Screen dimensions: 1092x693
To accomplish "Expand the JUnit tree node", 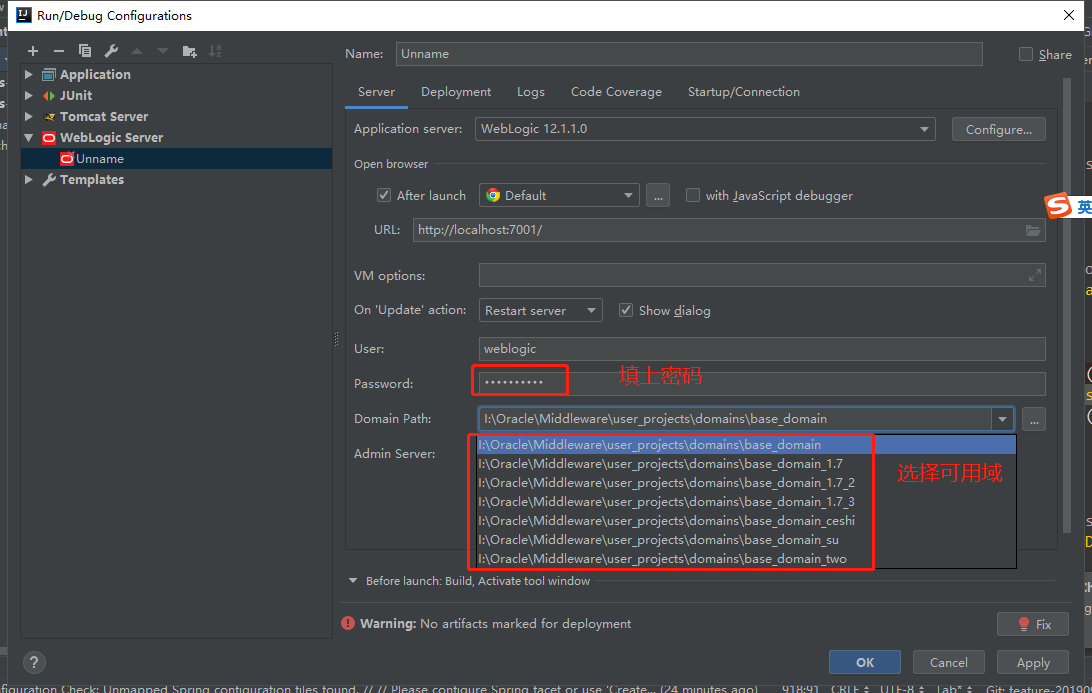I will pos(29,95).
